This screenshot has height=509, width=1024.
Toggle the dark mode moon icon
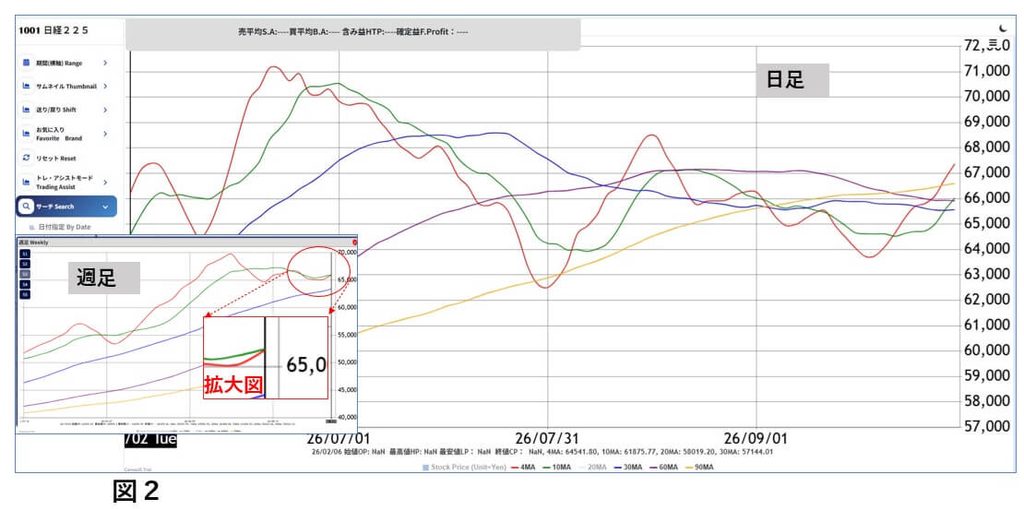pos(1004,27)
